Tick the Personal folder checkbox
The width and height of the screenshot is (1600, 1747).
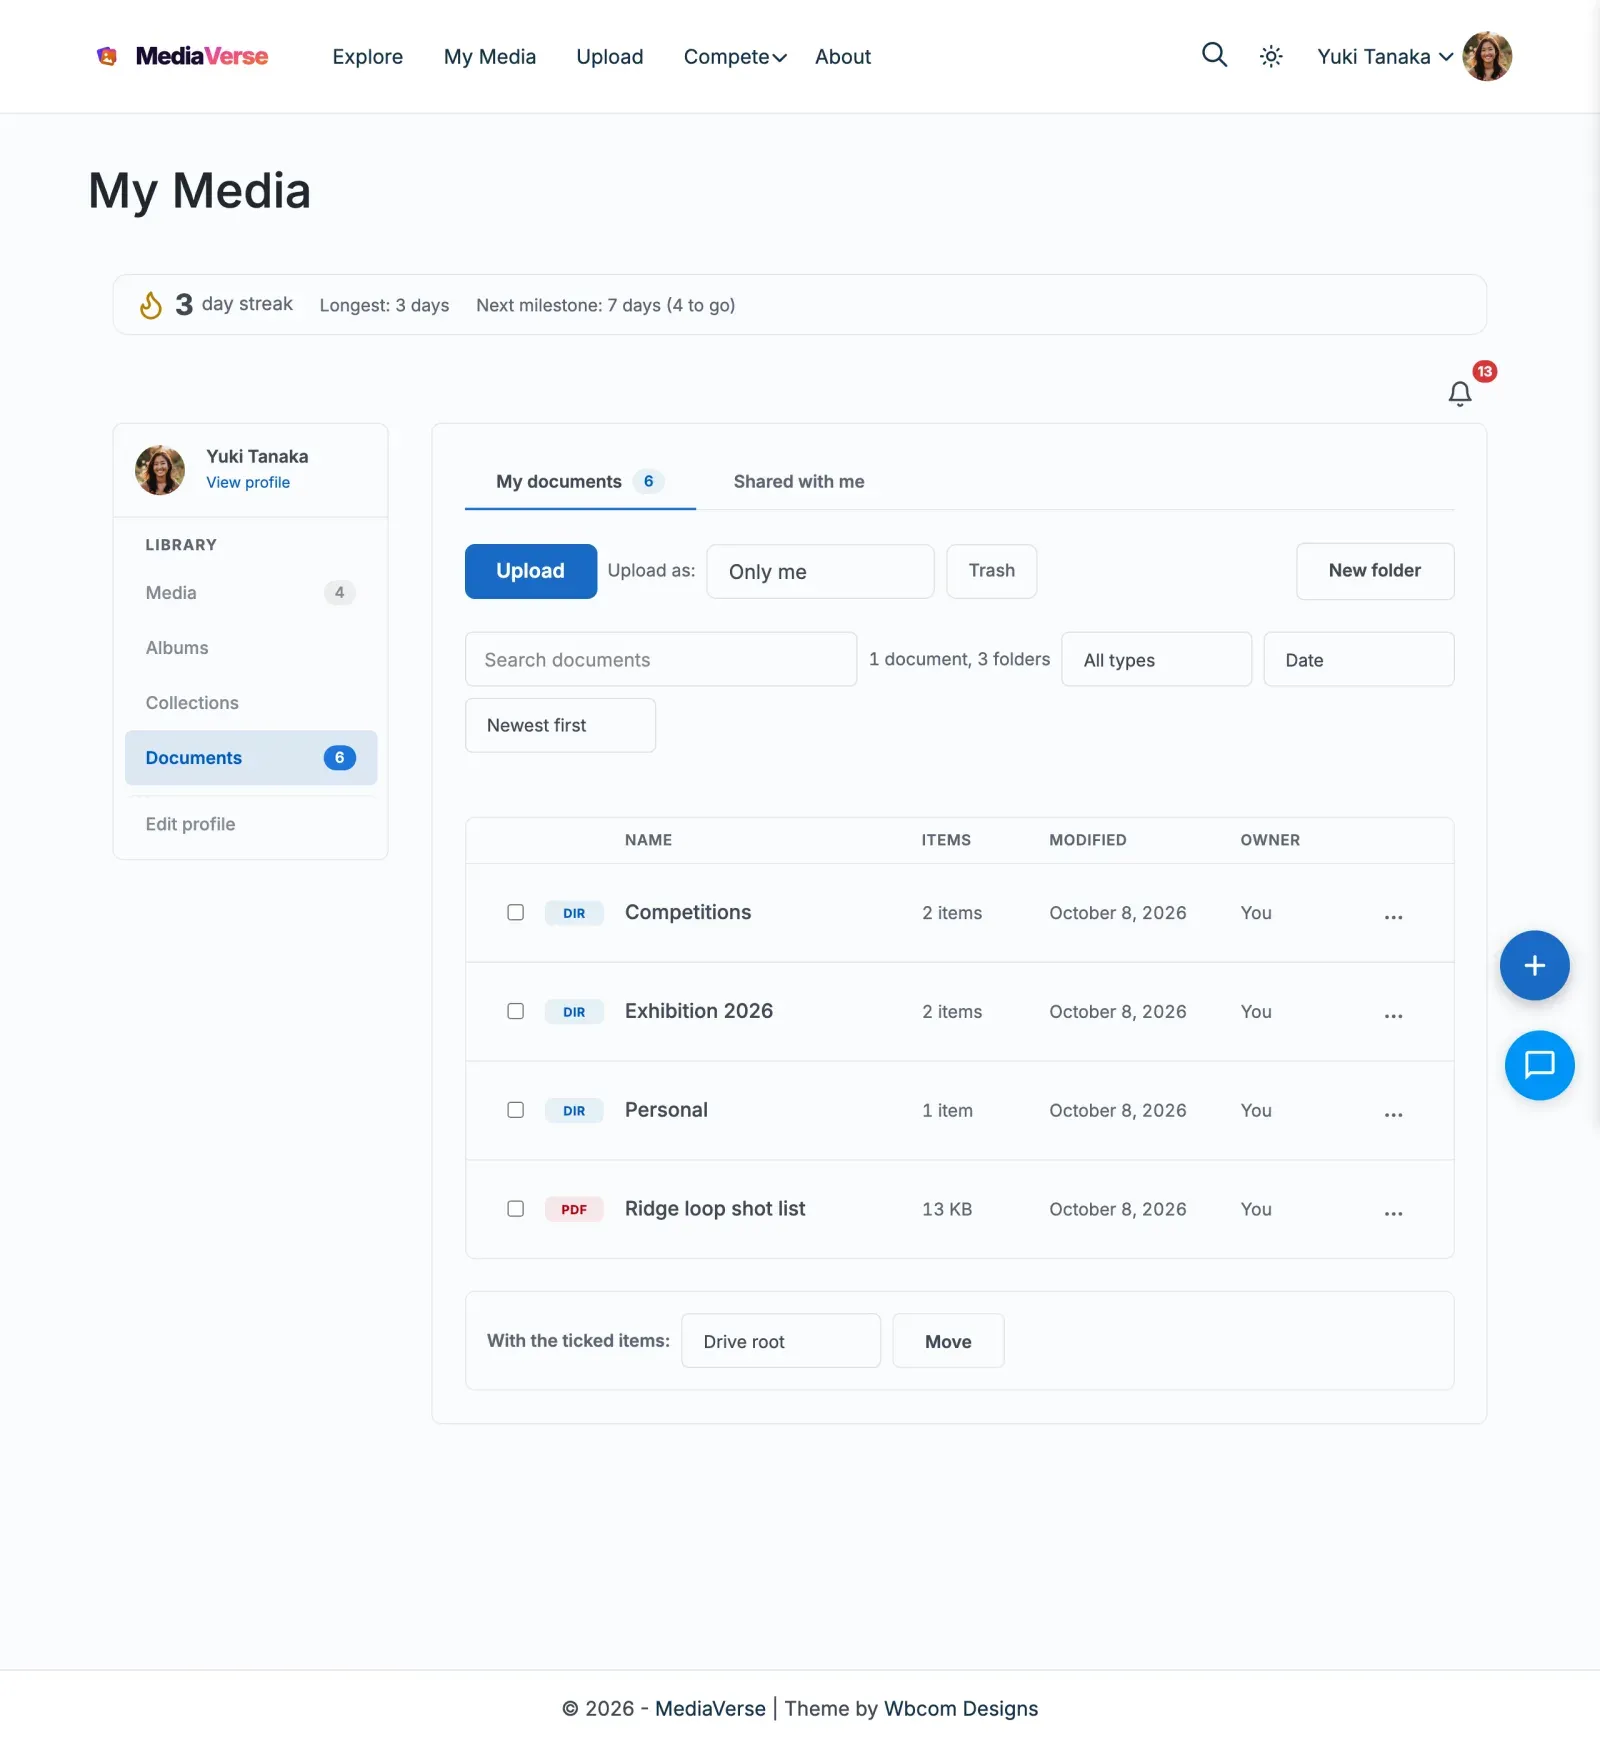(x=515, y=1110)
